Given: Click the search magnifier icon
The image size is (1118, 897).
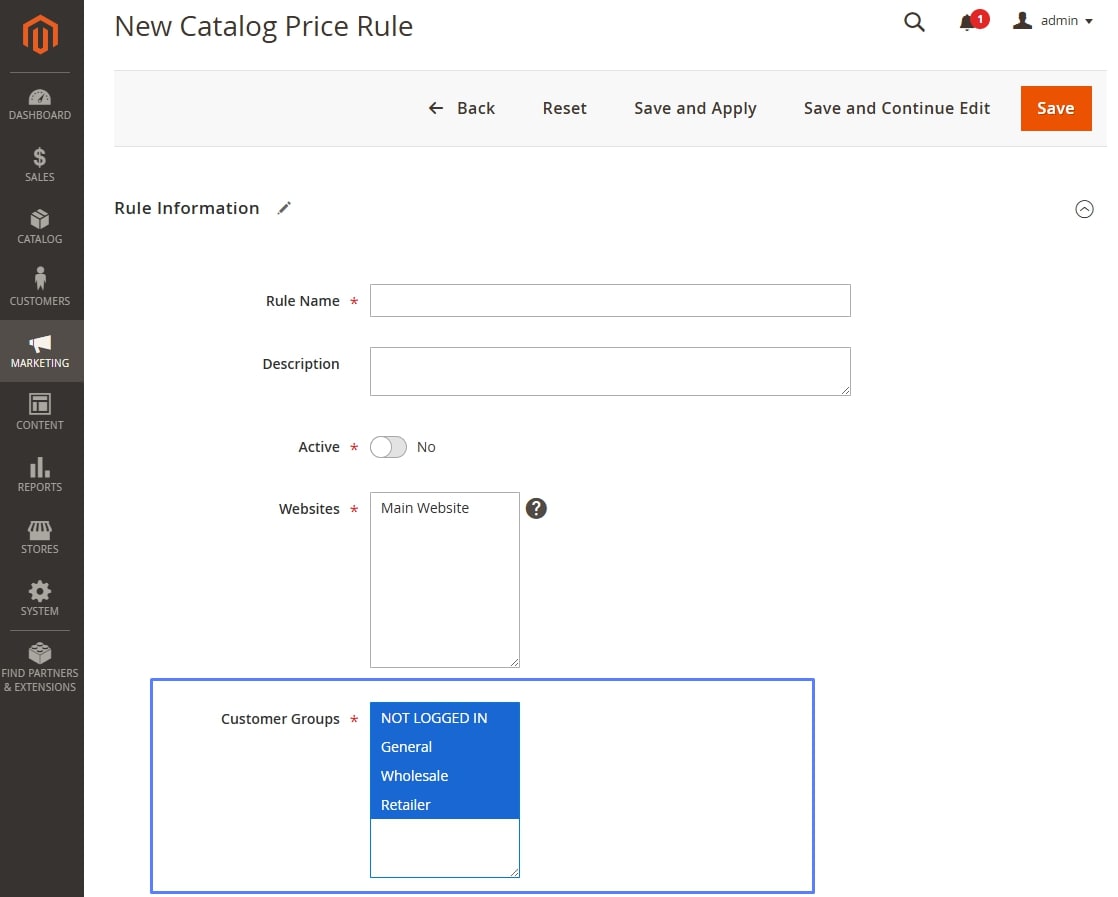Looking at the screenshot, I should pos(914,22).
